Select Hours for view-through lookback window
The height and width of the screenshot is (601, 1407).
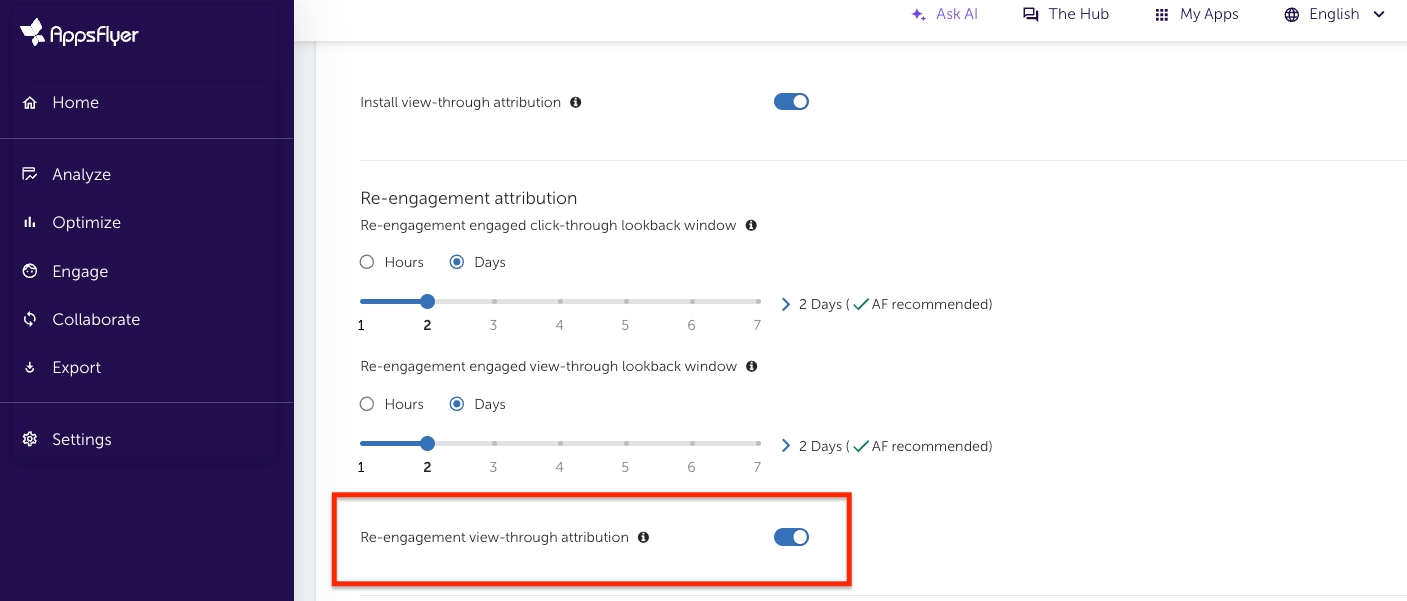click(x=367, y=404)
